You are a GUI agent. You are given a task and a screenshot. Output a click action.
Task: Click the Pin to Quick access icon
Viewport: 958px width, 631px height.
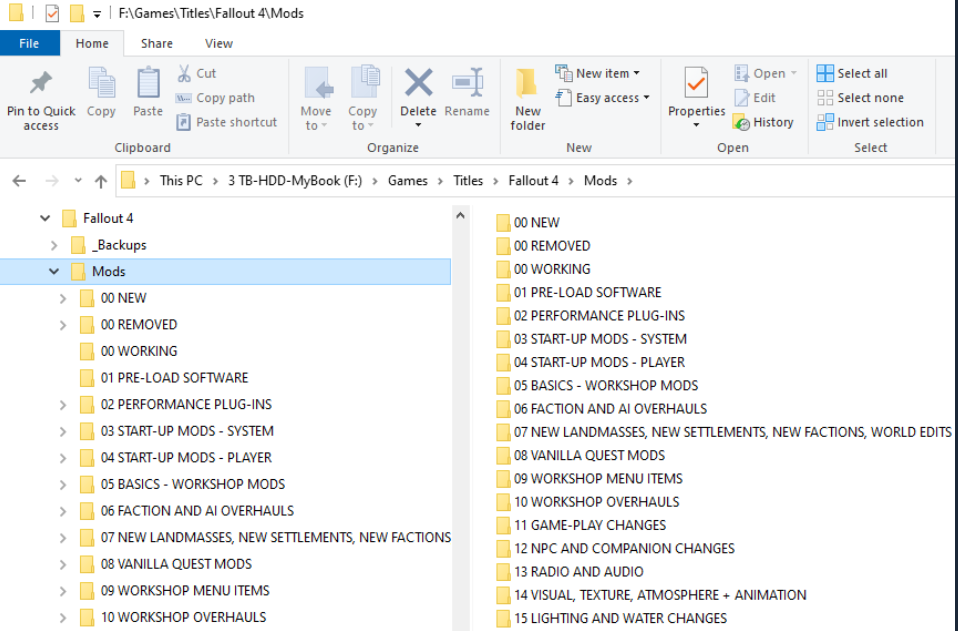[x=41, y=82]
